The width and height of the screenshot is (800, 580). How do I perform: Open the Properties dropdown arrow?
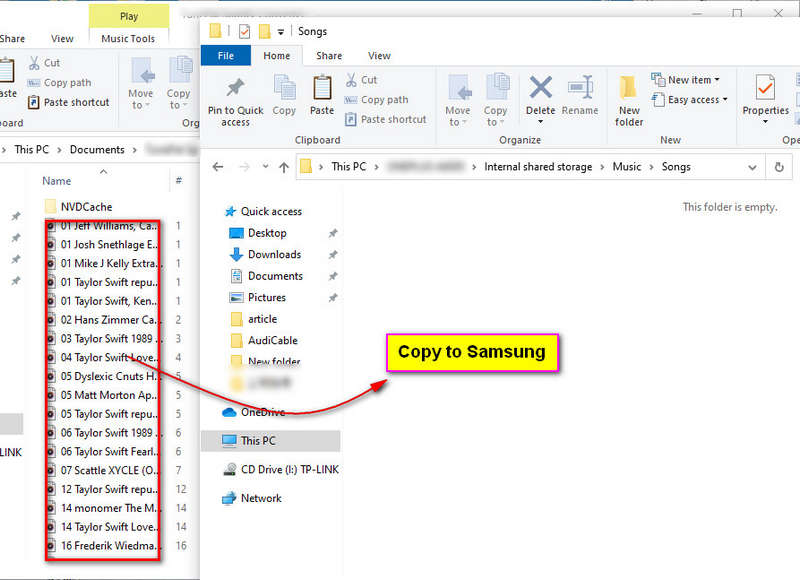click(765, 122)
